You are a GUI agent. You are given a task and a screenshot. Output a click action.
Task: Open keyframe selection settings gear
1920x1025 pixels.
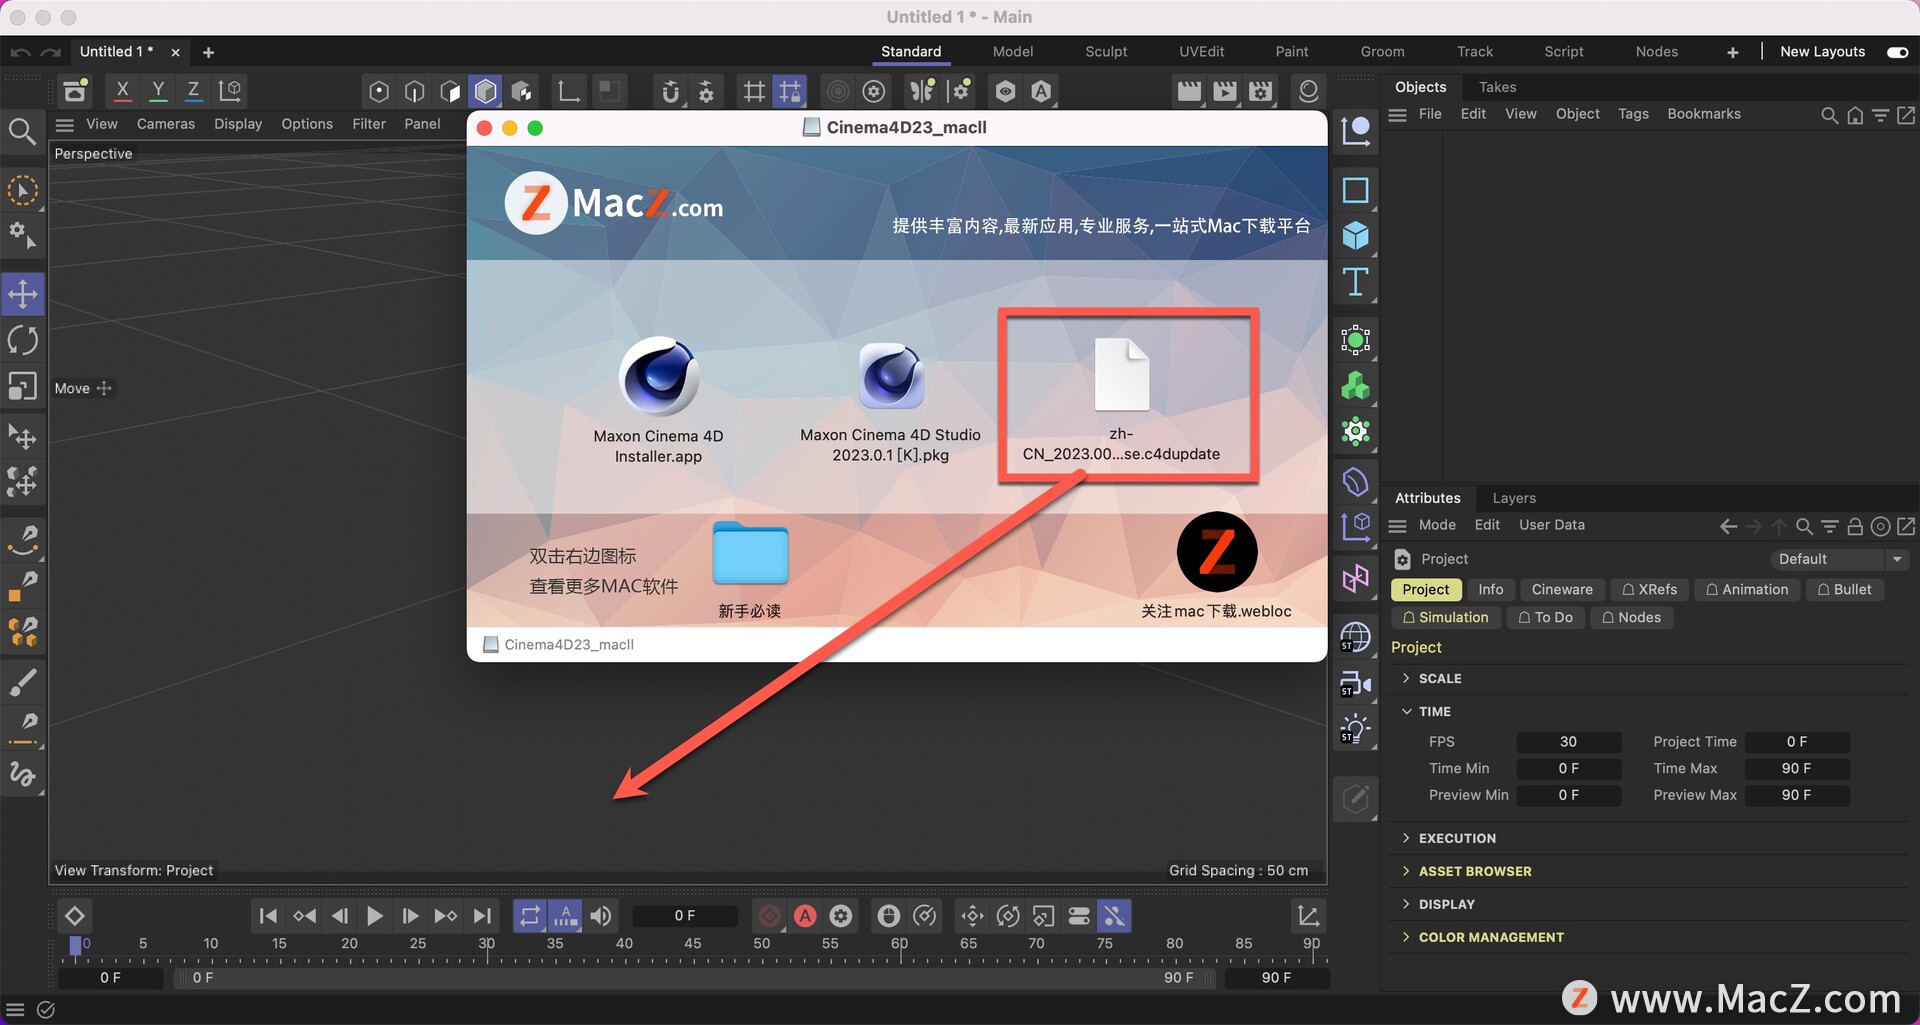[841, 916]
